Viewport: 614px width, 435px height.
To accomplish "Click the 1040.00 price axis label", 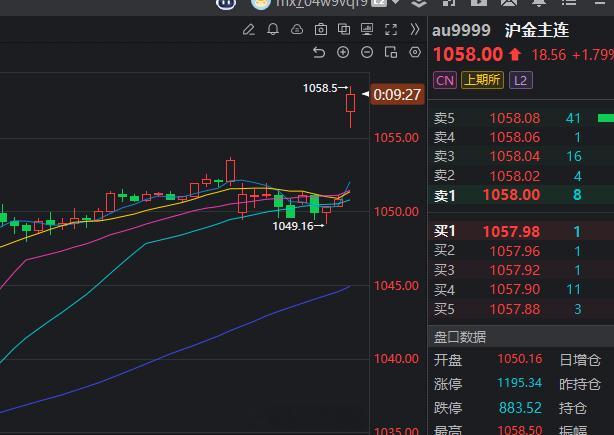I will 396,359.
